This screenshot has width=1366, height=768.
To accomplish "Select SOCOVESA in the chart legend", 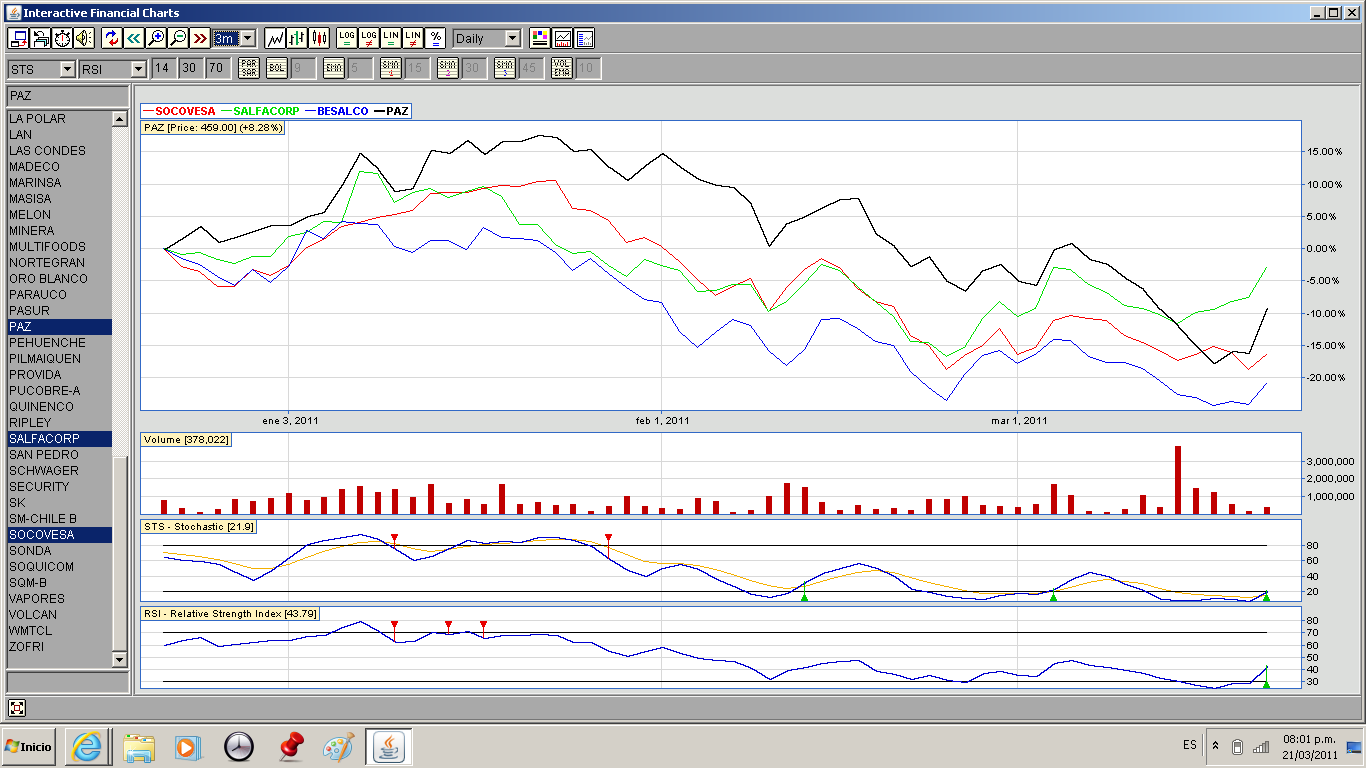I will [x=184, y=111].
